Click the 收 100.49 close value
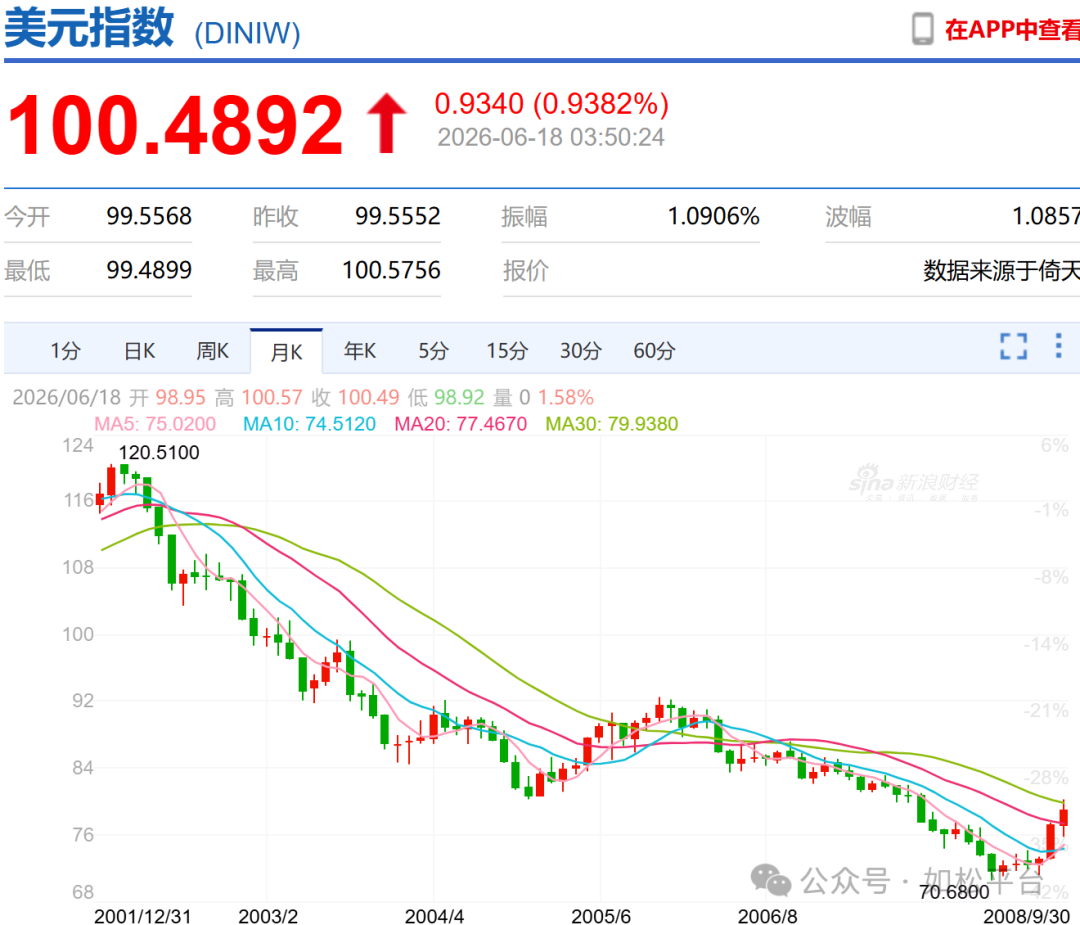Image resolution: width=1080 pixels, height=925 pixels. (x=355, y=397)
